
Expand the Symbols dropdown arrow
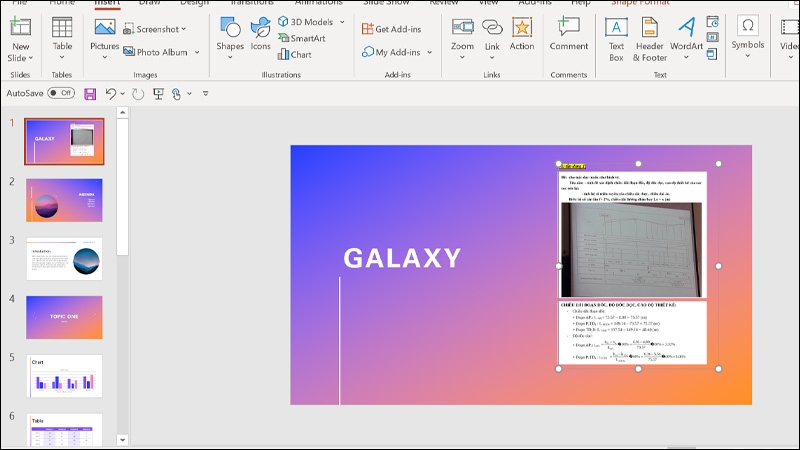[747, 56]
